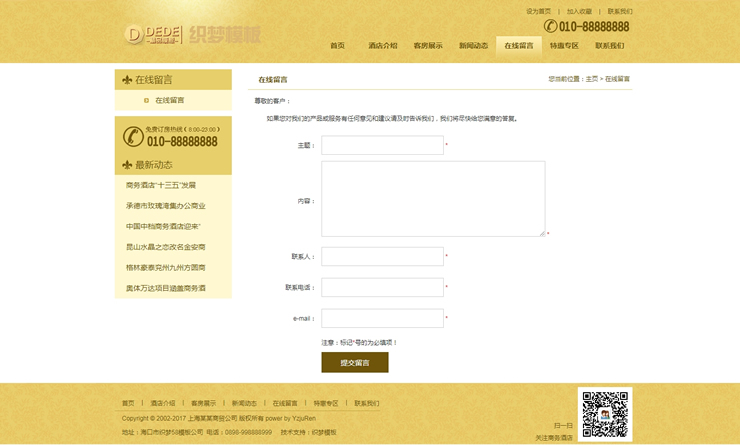Click into the e-mail input field

382,319
